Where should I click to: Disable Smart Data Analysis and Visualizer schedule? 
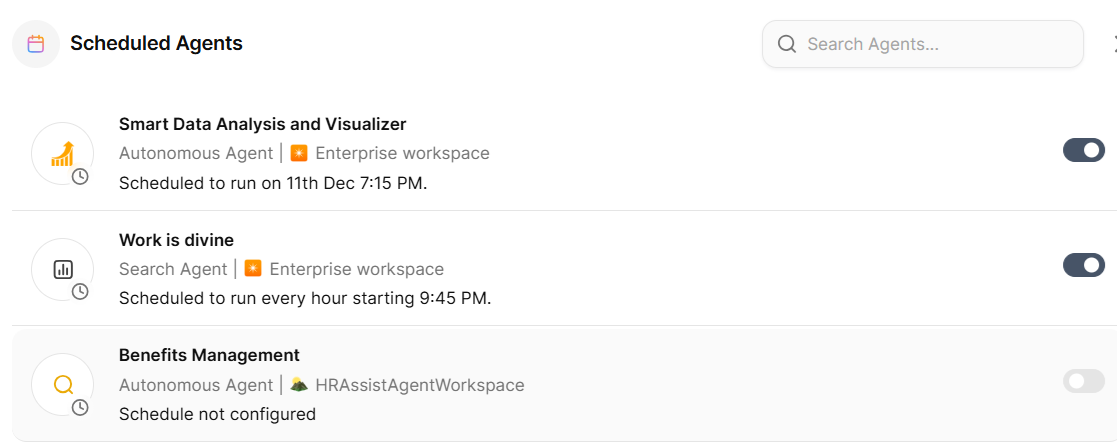[1083, 150]
